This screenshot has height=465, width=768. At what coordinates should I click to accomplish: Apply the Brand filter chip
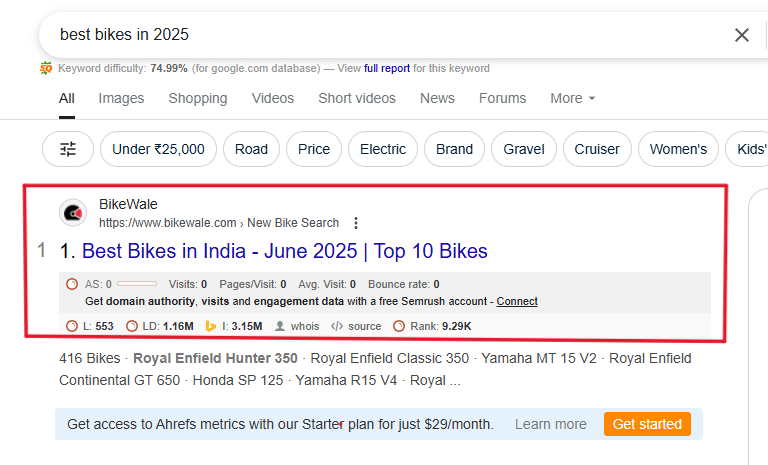[x=455, y=149]
